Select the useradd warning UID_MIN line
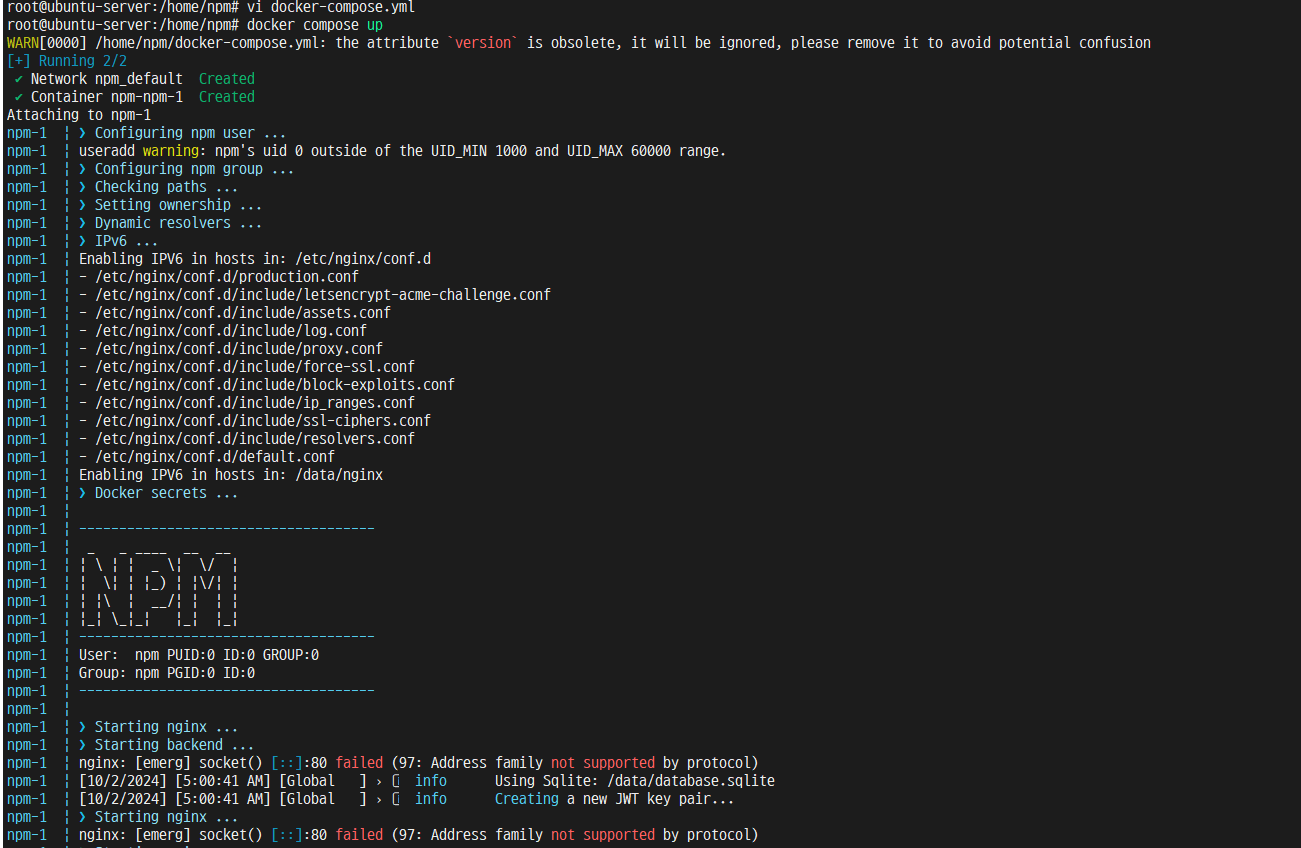 tap(403, 151)
